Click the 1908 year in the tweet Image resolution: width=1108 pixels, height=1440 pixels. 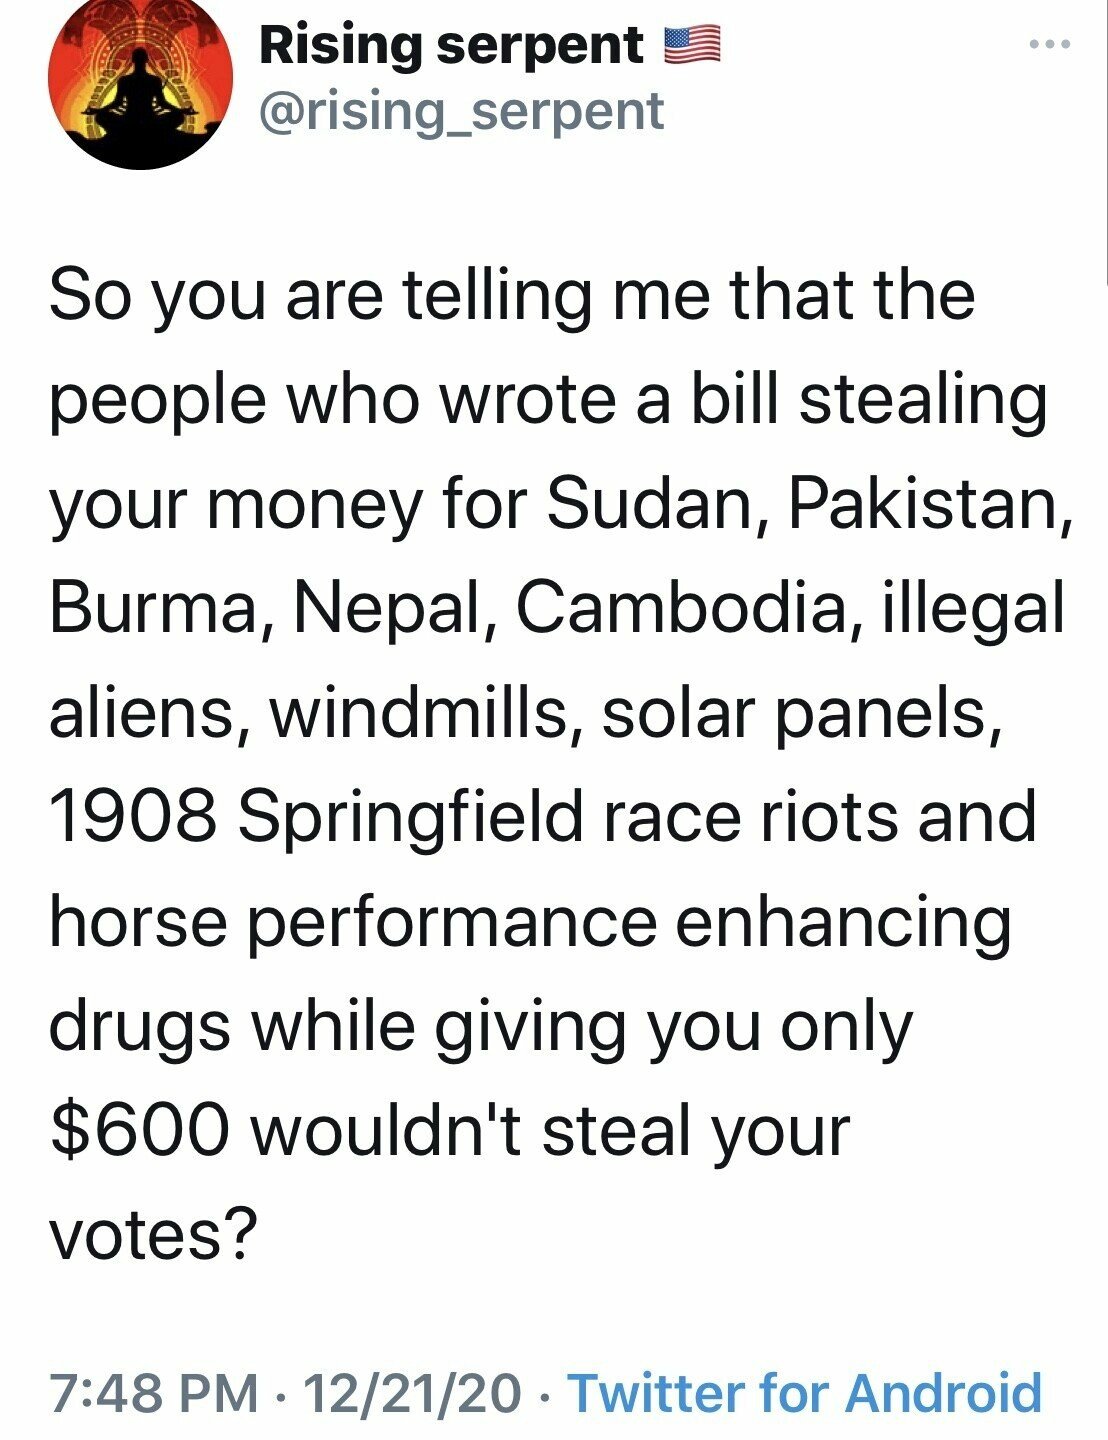coord(133,818)
